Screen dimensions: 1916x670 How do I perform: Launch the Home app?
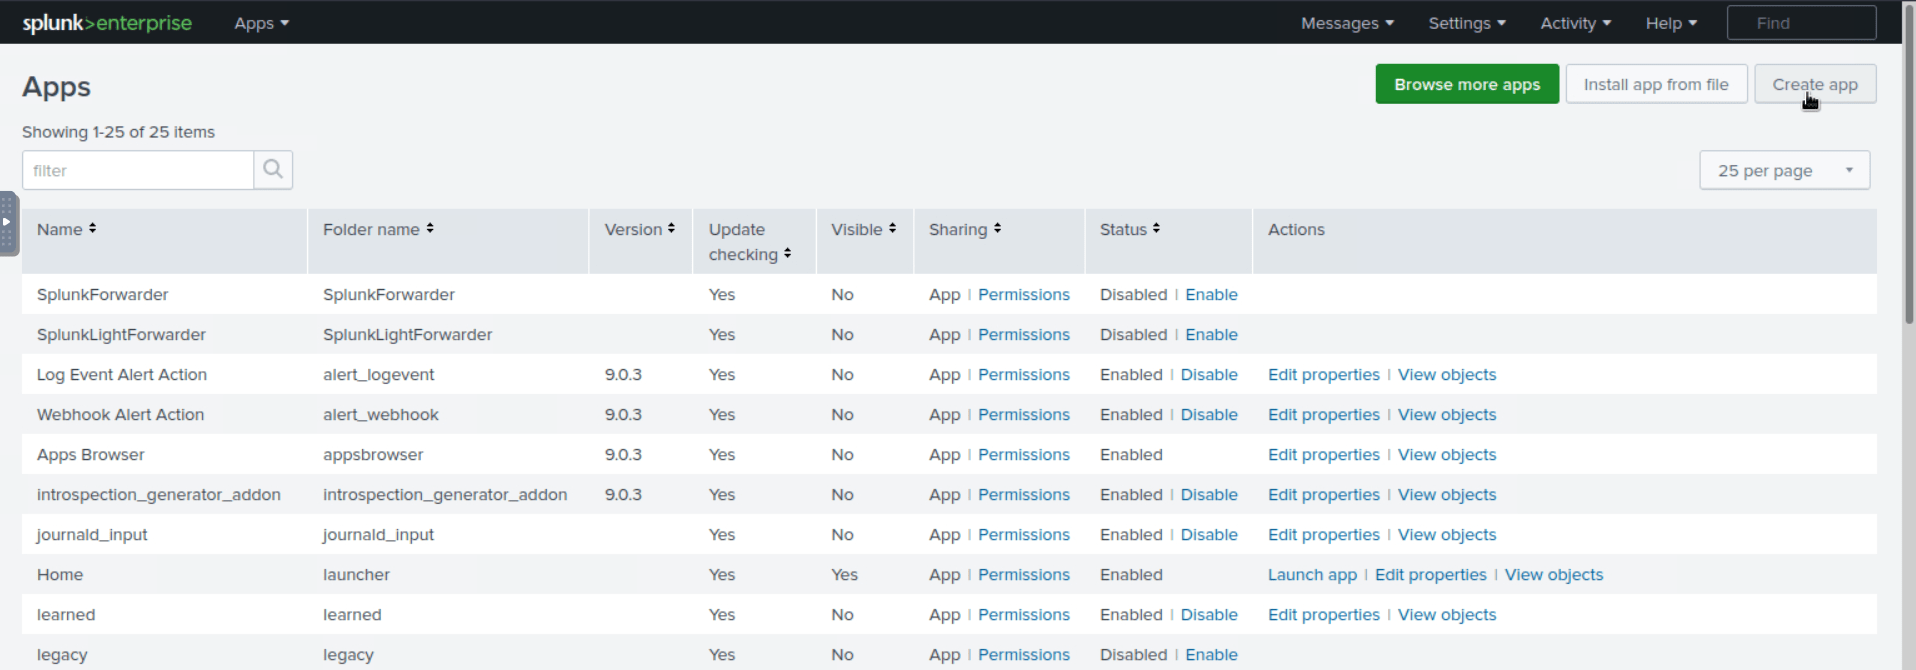point(1312,574)
